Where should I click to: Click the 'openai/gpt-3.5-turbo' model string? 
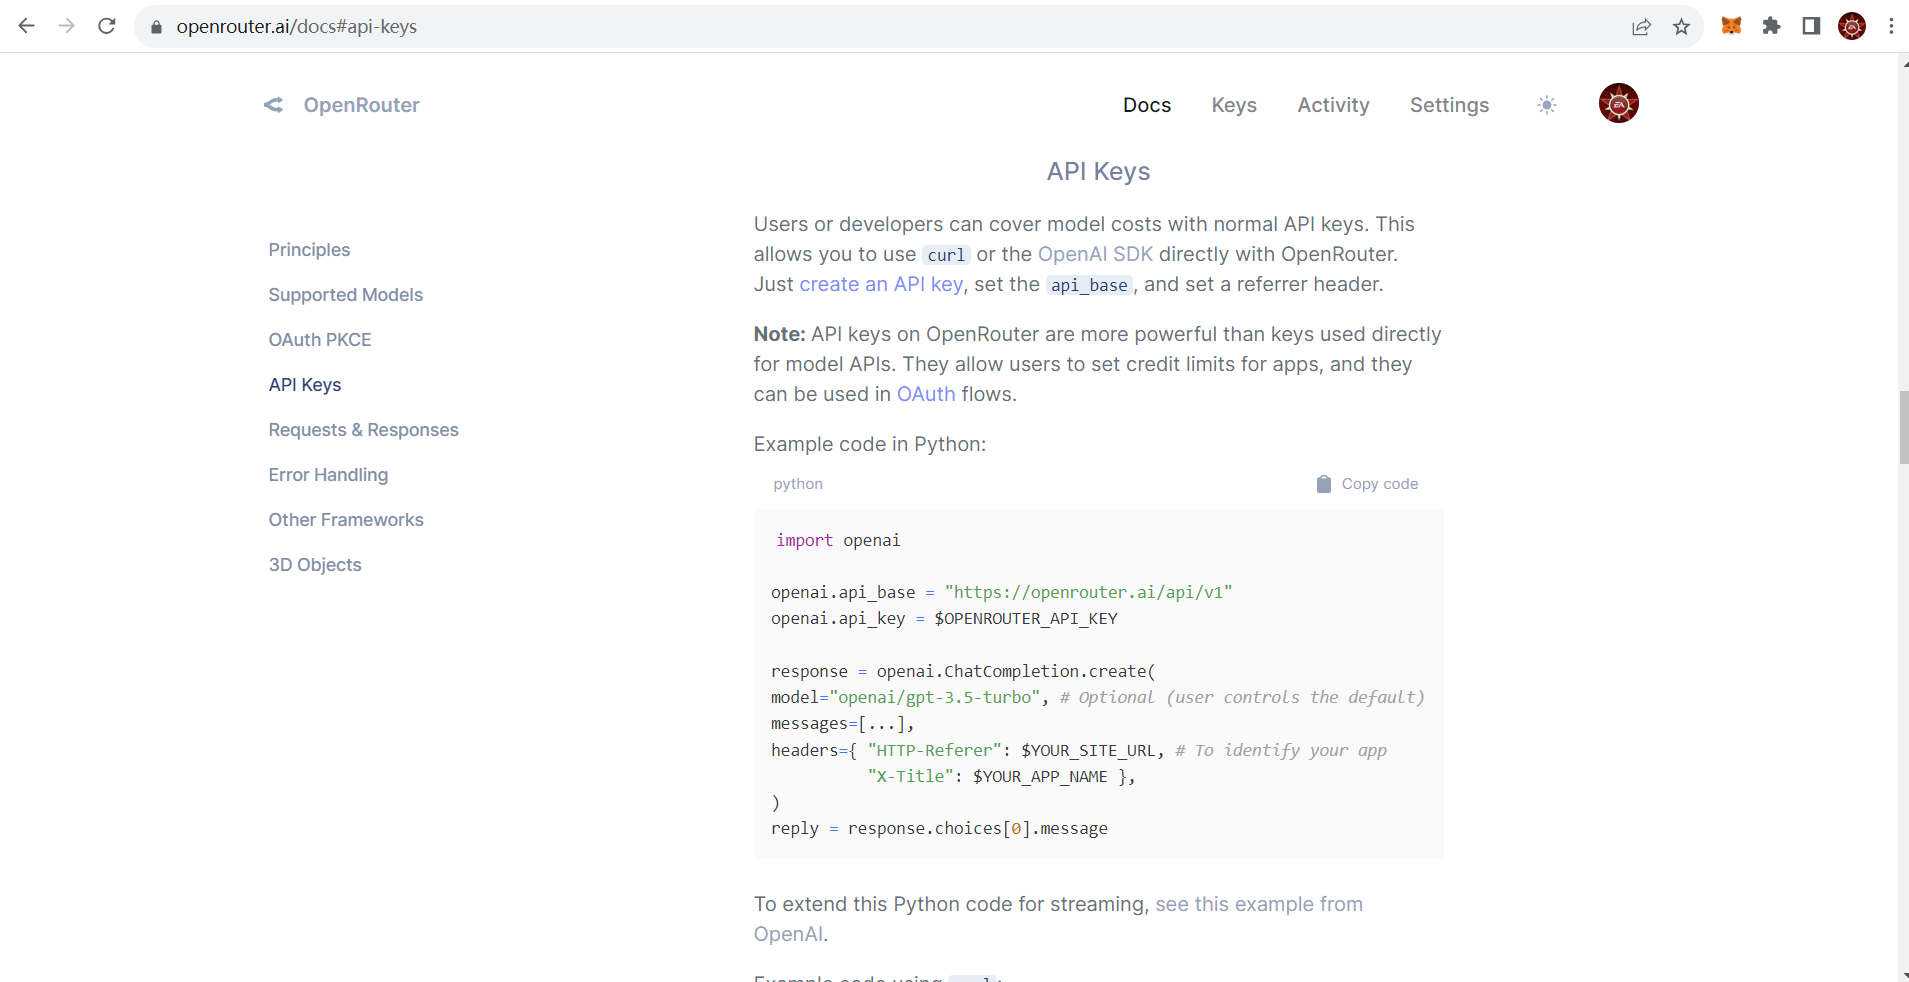pos(934,697)
